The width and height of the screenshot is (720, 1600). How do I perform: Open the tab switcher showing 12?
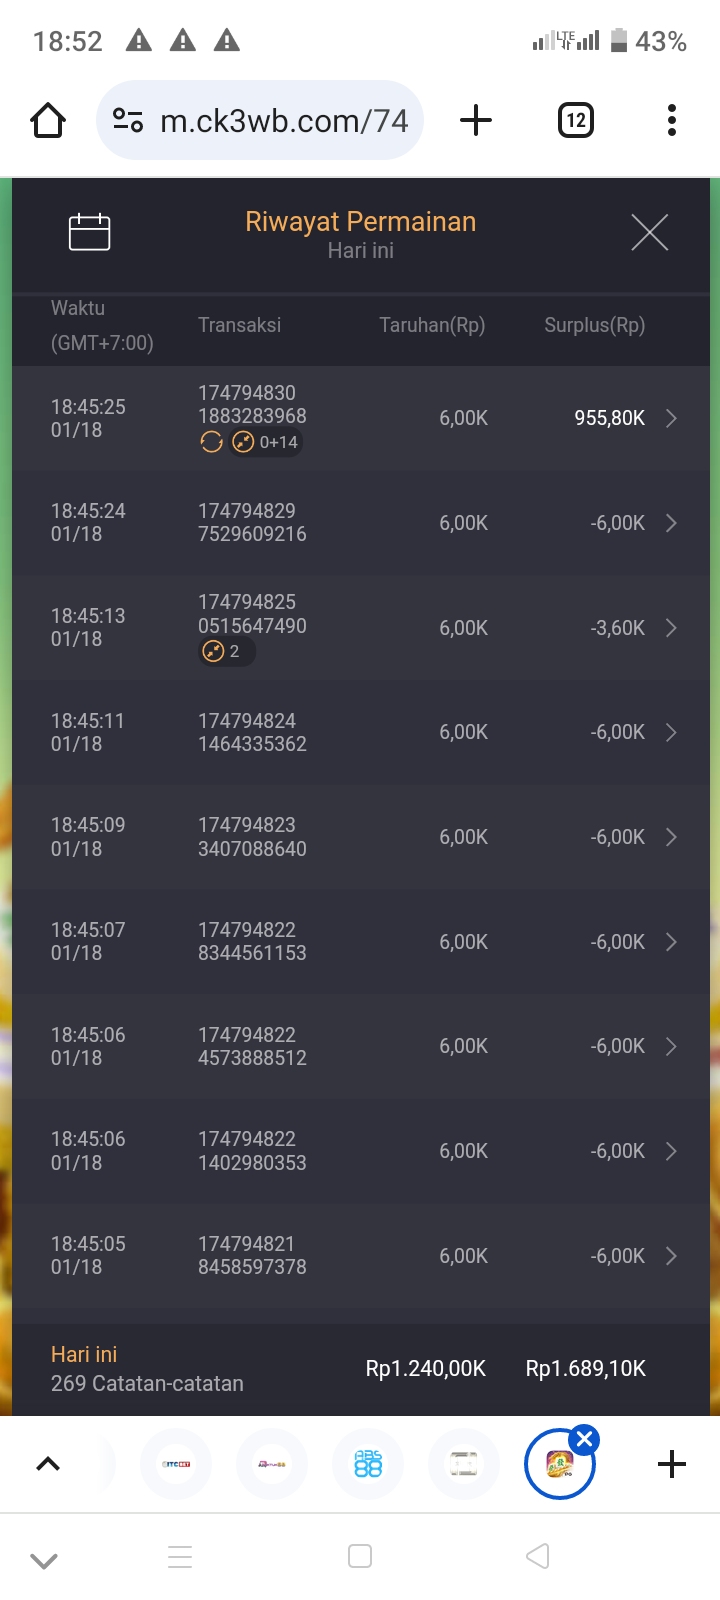[x=575, y=121]
